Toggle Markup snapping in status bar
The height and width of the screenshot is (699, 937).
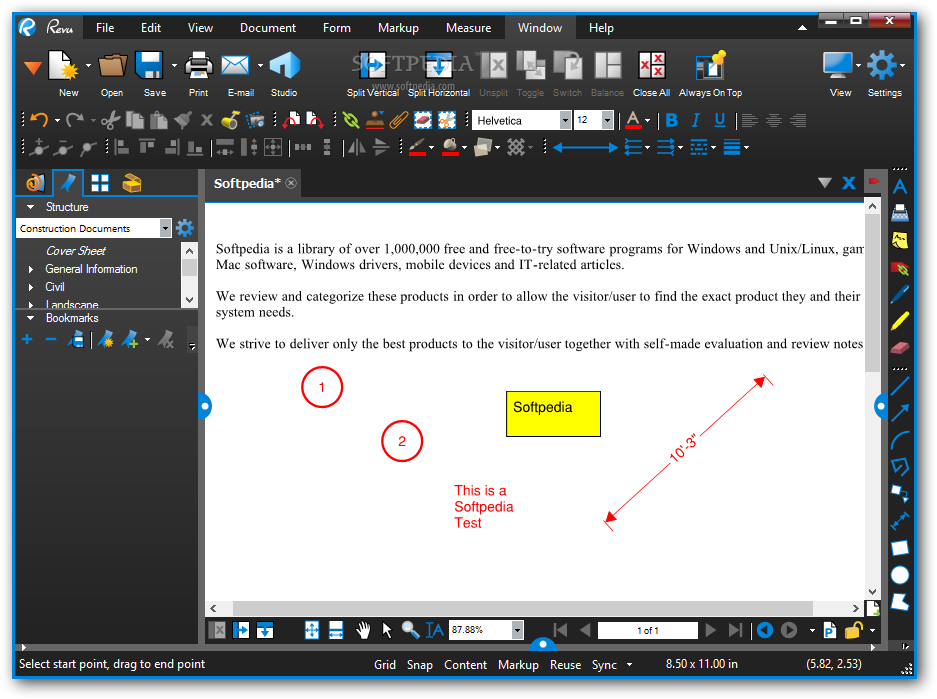[518, 664]
